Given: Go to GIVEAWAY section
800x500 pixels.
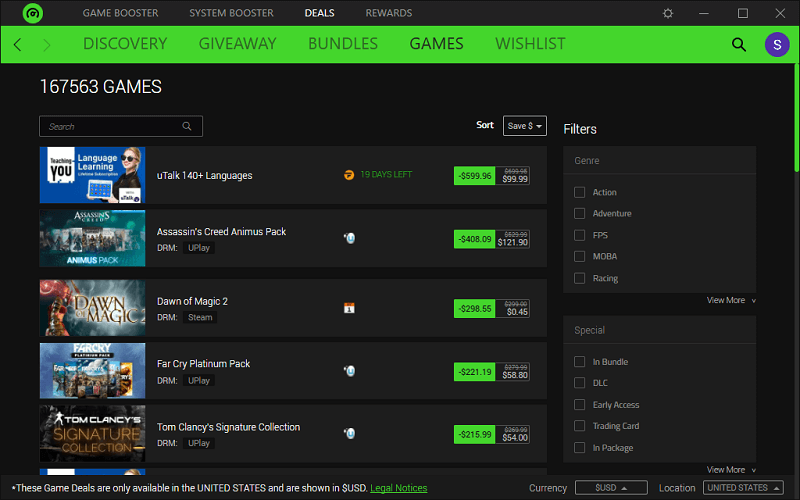Looking at the screenshot, I should pos(237,44).
